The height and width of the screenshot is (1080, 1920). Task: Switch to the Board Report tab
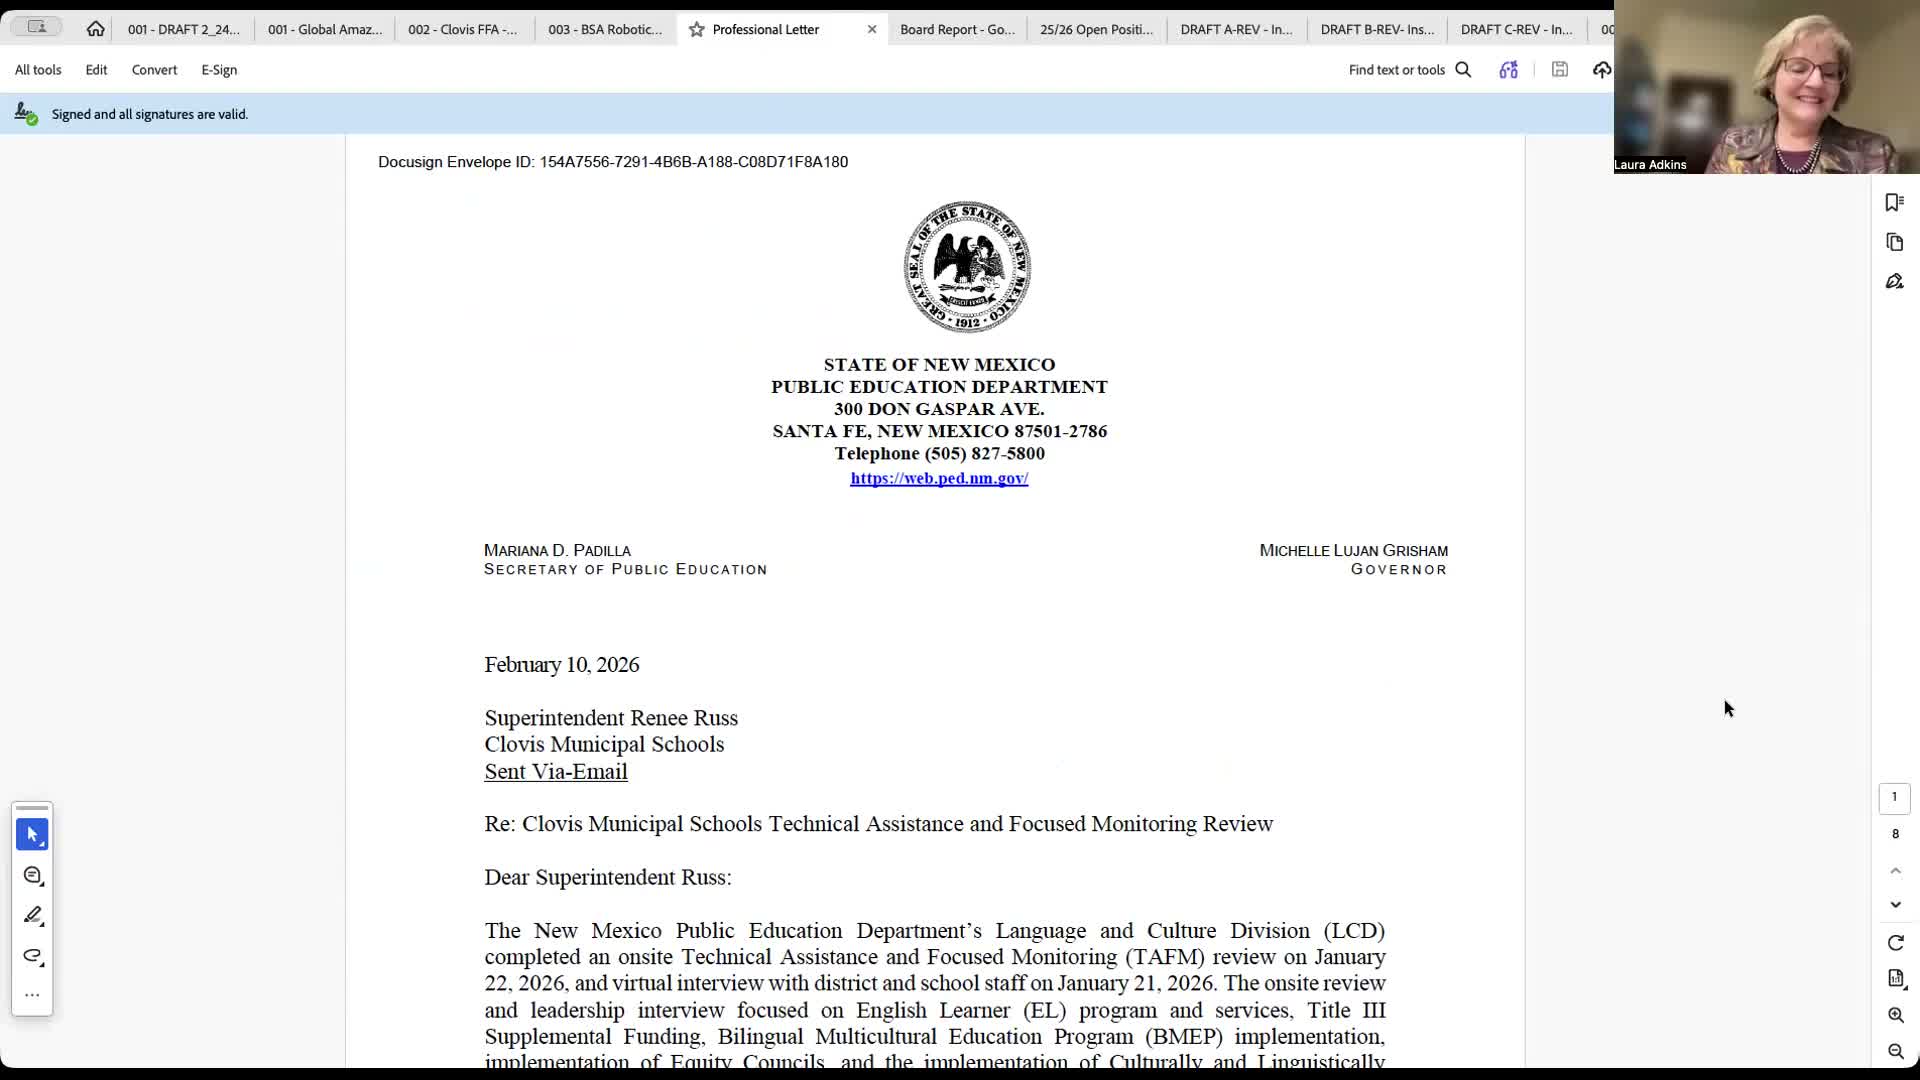click(x=957, y=29)
